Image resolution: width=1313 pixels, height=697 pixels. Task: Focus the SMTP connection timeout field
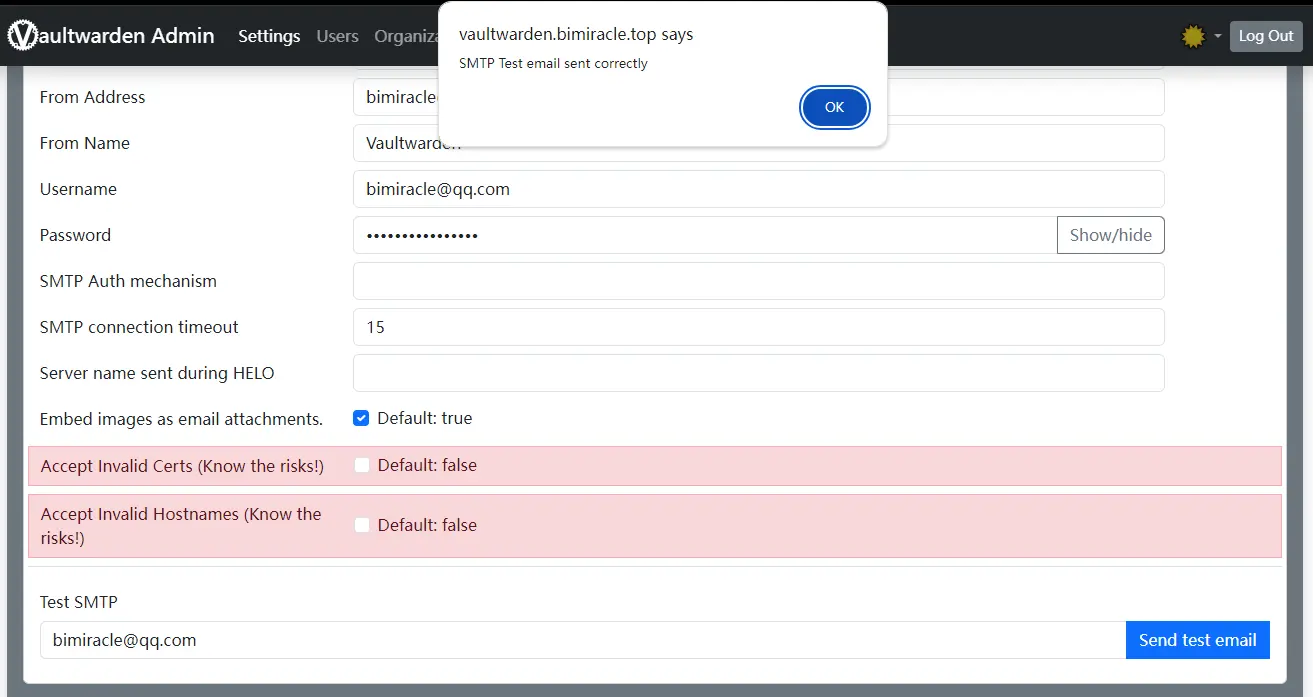click(x=758, y=327)
